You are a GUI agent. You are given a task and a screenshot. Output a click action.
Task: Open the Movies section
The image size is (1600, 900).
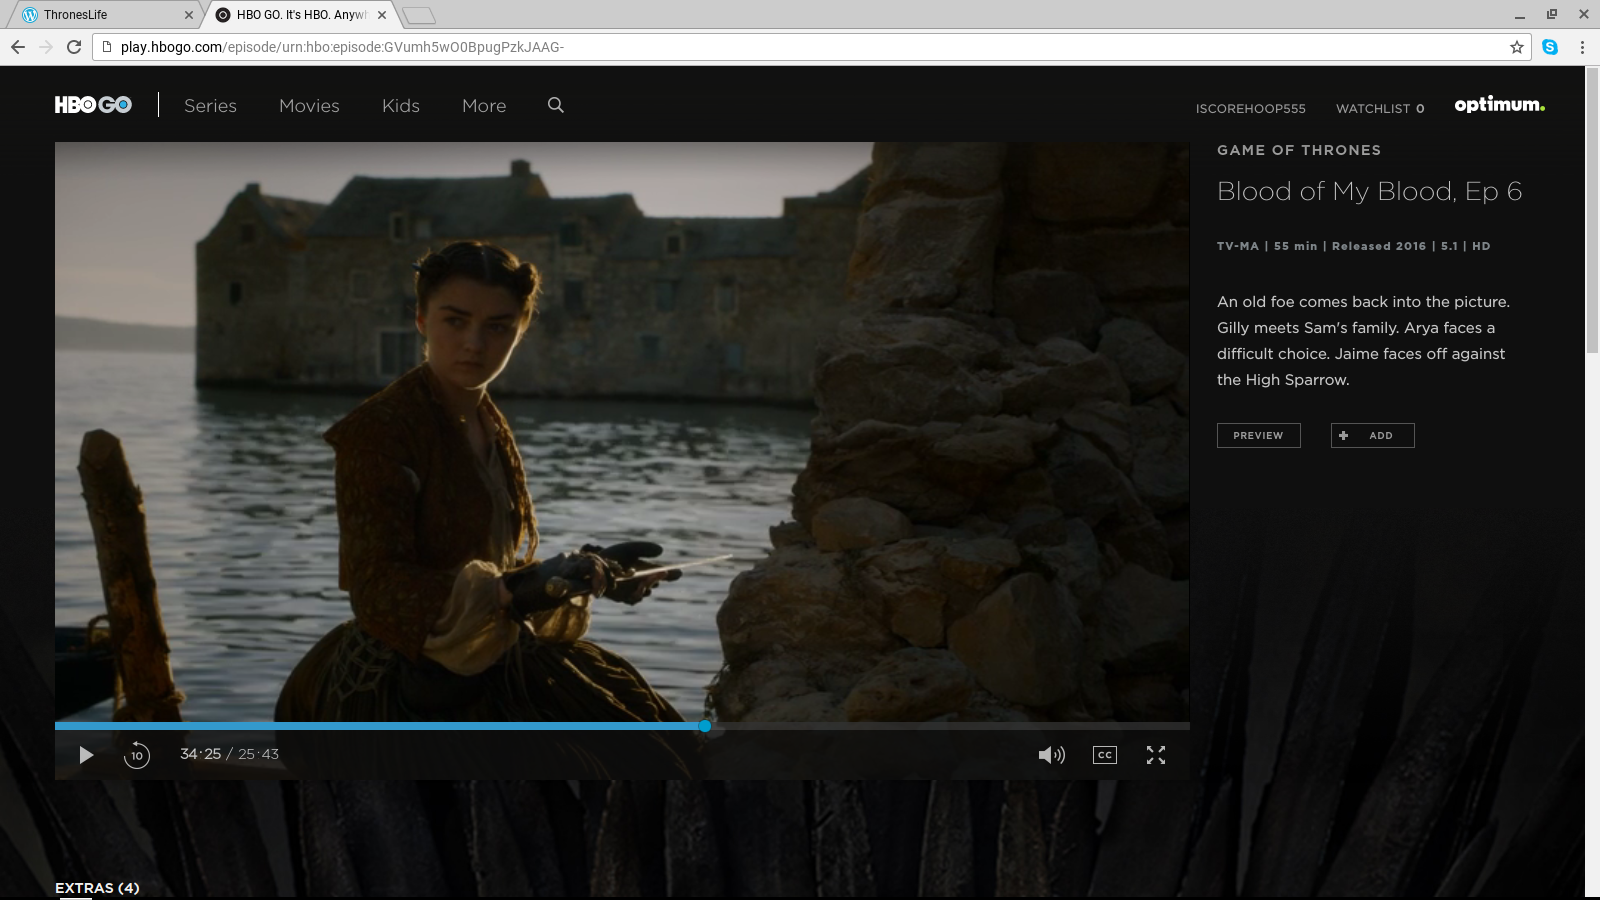click(309, 106)
